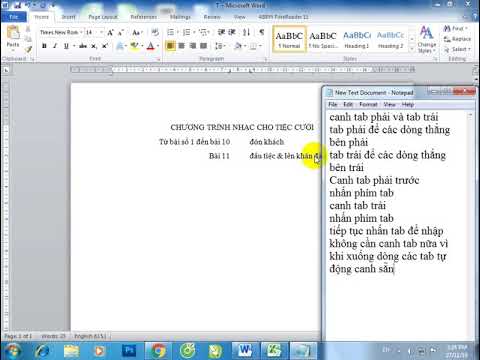Toggle Bold formatting
480x360 pixels.
[x=44, y=46]
